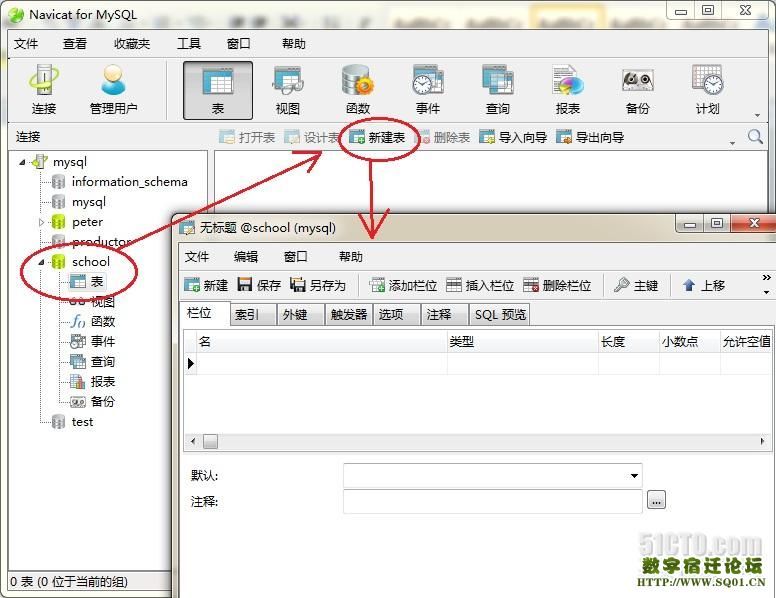Switch to 注释 (Comment) tab
Screen dimensions: 776x598
click(x=444, y=314)
